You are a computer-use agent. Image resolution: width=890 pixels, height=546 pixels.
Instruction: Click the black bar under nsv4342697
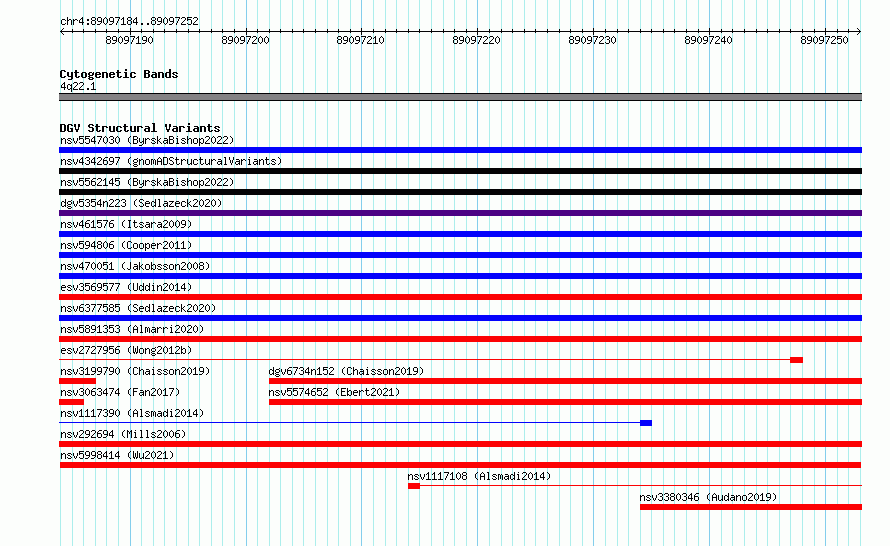(460, 171)
